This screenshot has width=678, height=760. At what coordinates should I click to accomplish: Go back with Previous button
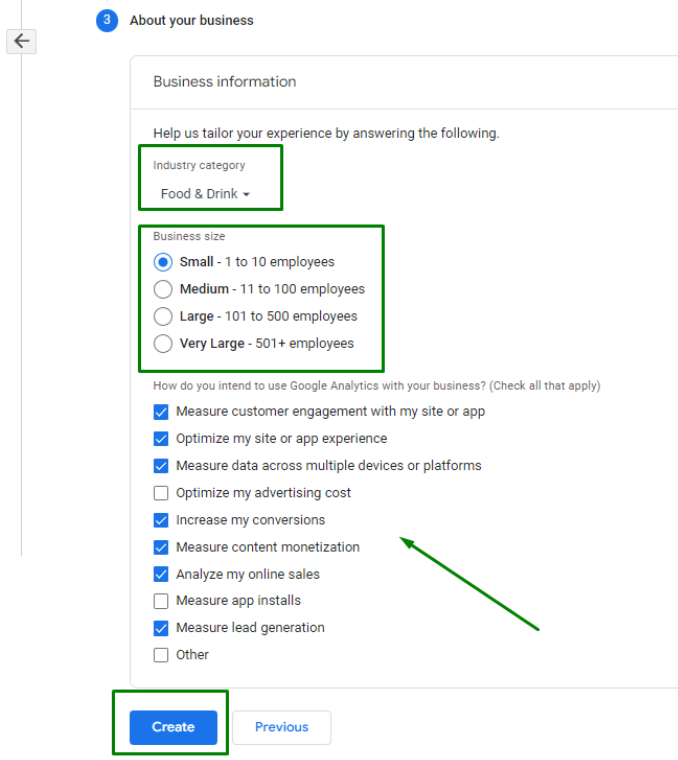click(282, 728)
